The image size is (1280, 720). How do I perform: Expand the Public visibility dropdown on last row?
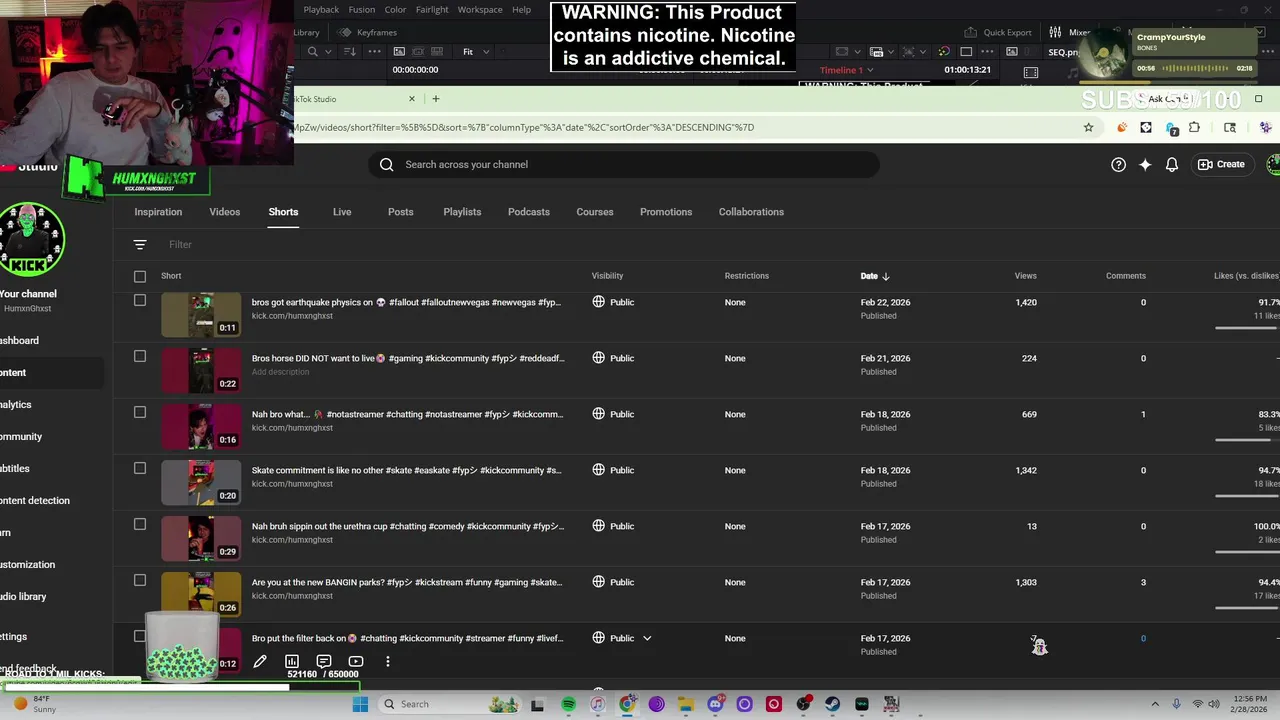pos(647,638)
